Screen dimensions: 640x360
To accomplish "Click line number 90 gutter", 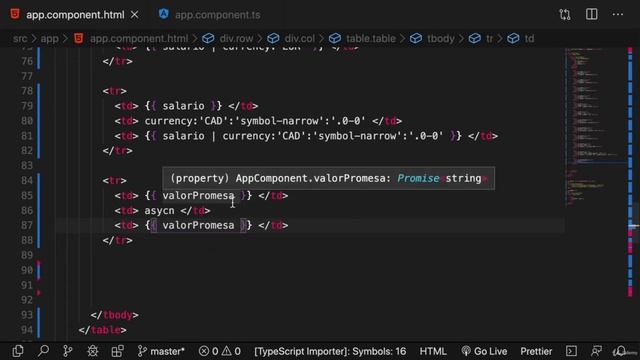I will pos(27,270).
